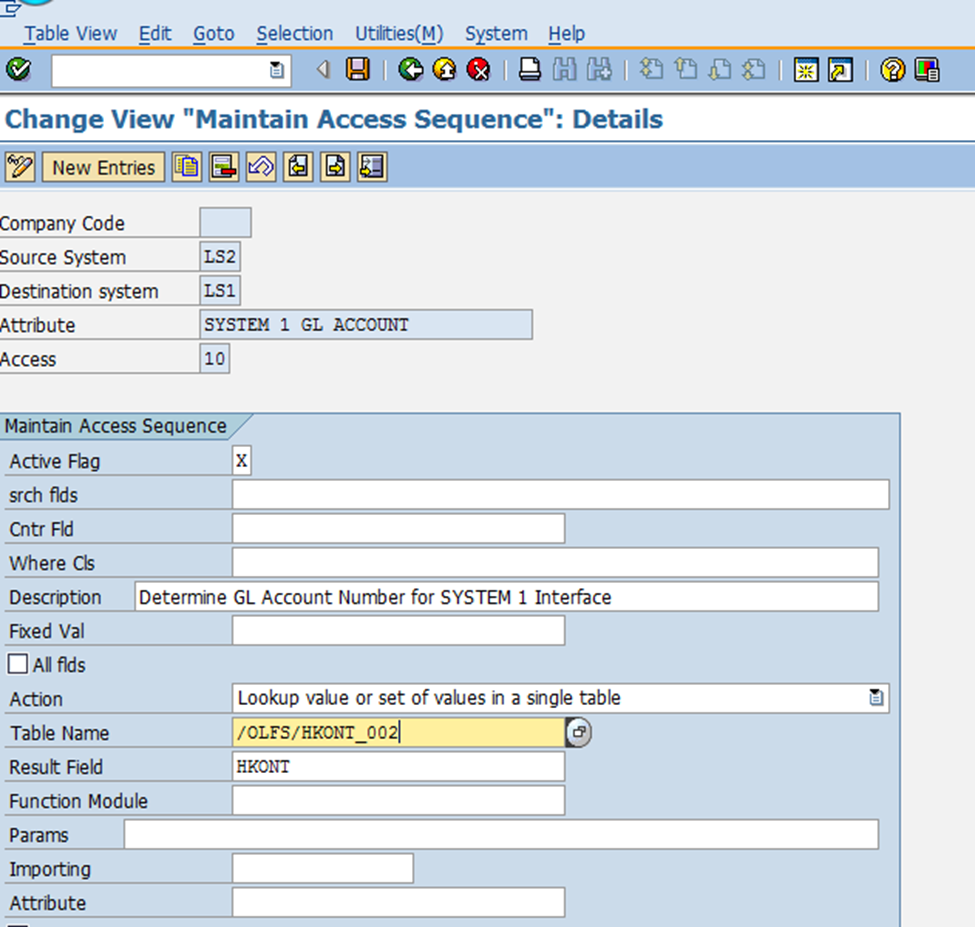The width and height of the screenshot is (975, 927).
Task: Save the current access sequence
Action: pyautogui.click(x=358, y=69)
